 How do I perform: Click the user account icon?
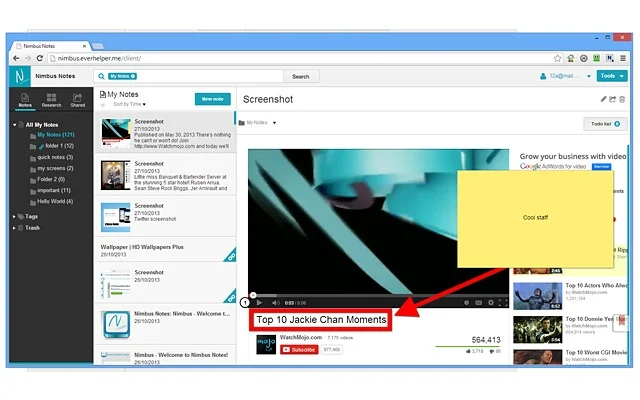coord(543,76)
